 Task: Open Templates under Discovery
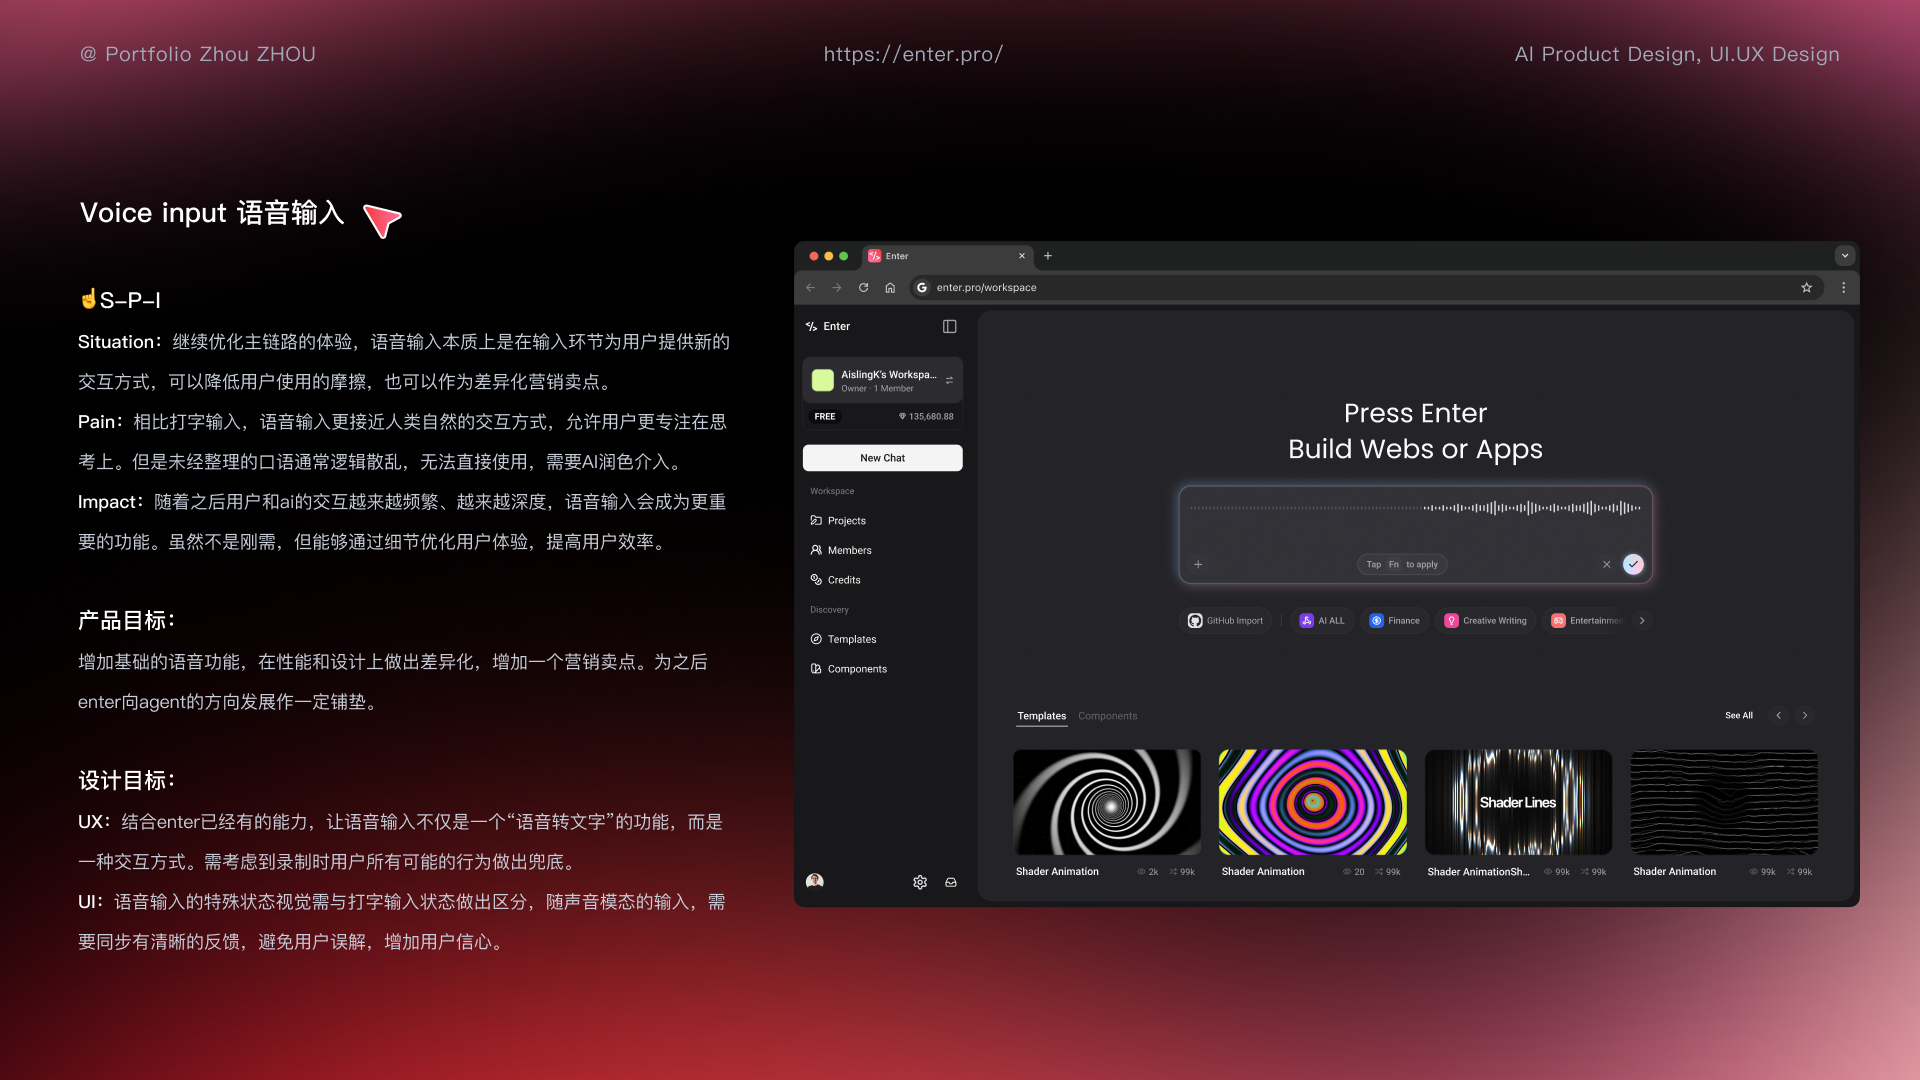(x=843, y=639)
